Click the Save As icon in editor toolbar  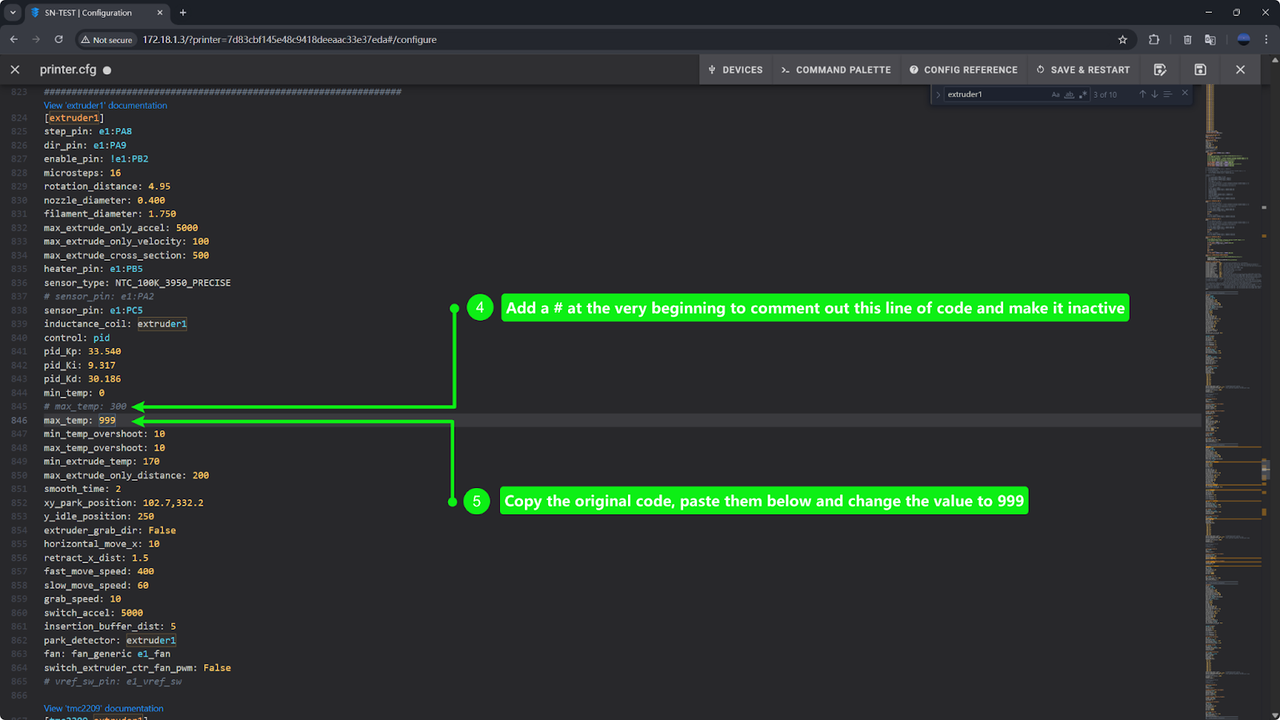[x=1160, y=70]
